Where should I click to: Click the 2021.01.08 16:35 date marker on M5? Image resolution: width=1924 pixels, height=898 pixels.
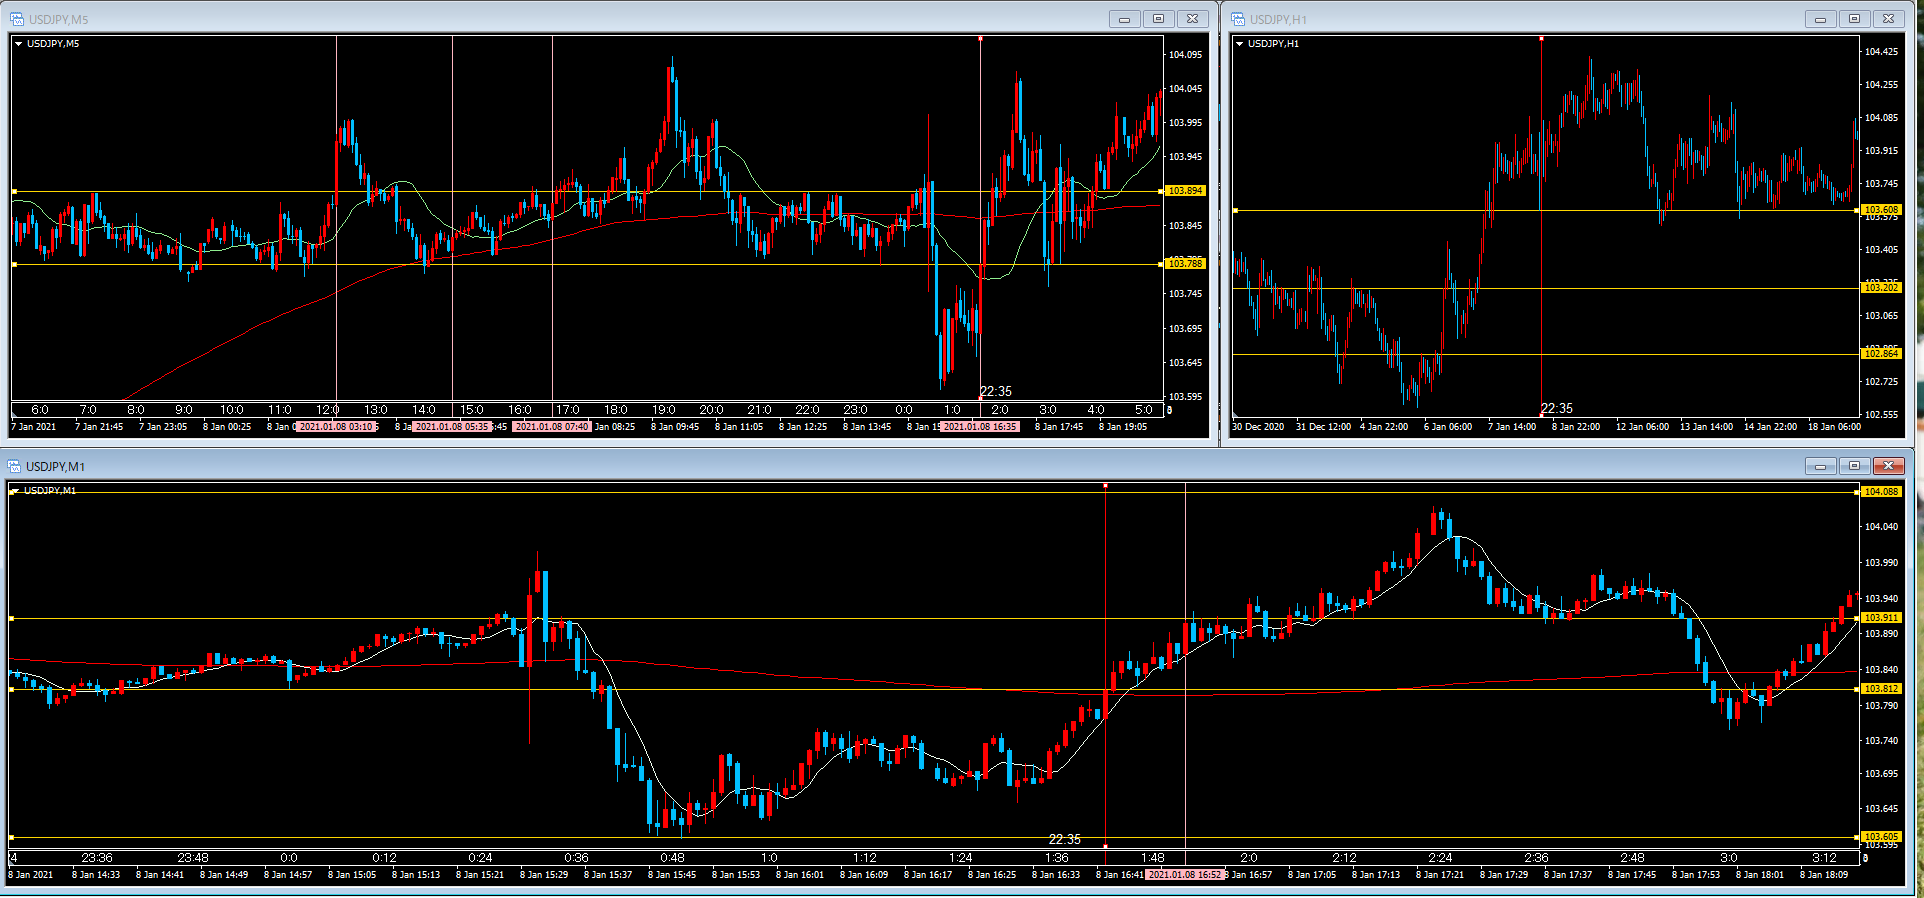980,427
